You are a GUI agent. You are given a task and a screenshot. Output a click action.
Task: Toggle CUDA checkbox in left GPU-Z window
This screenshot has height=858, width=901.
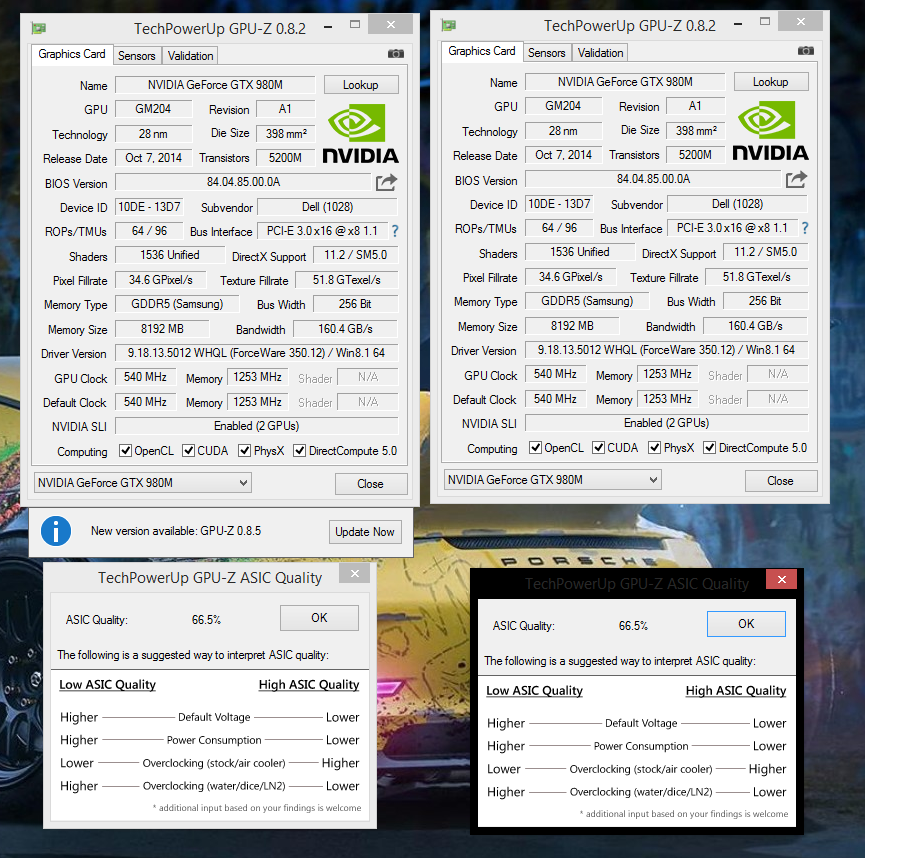point(188,451)
